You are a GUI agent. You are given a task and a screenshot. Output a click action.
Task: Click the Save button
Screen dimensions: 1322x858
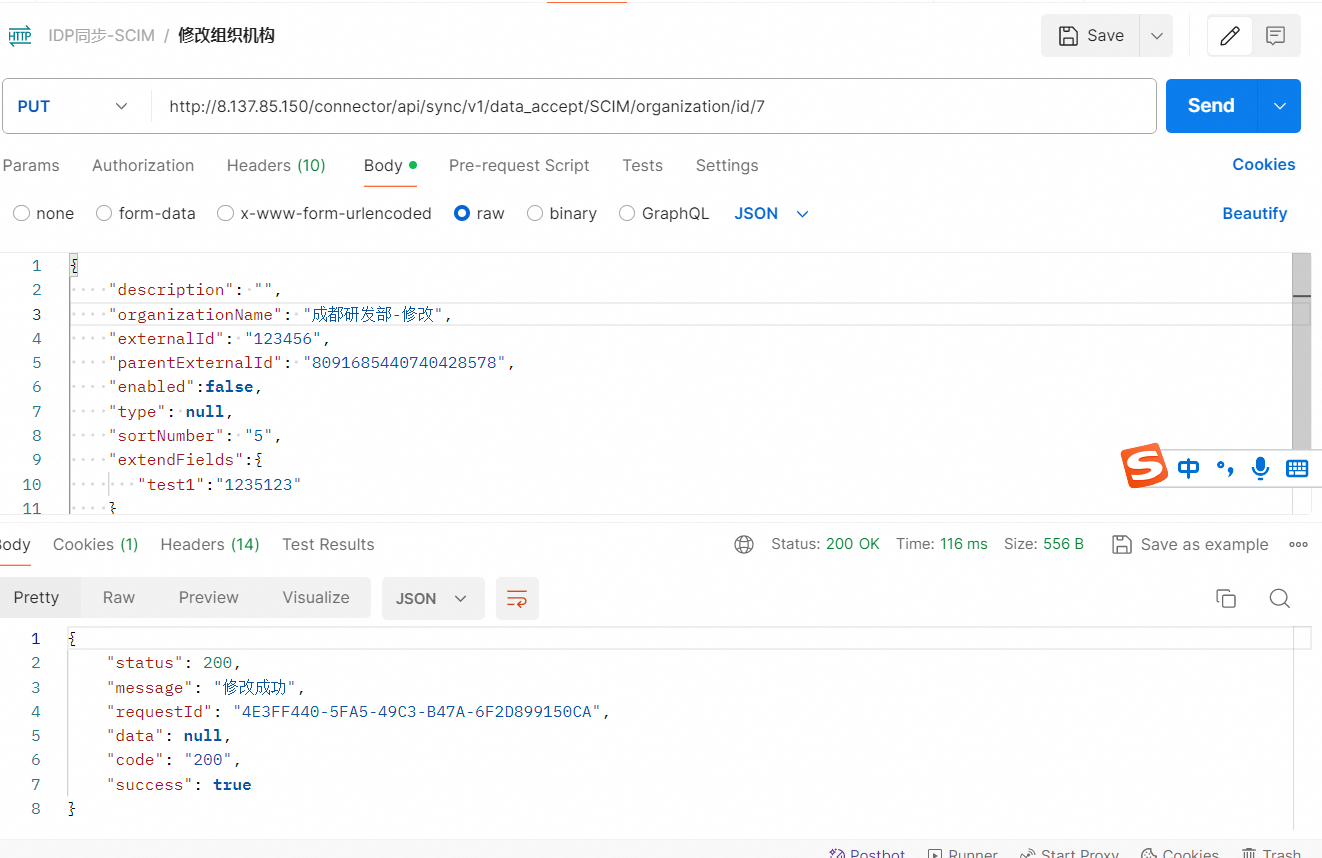pyautogui.click(x=1091, y=36)
